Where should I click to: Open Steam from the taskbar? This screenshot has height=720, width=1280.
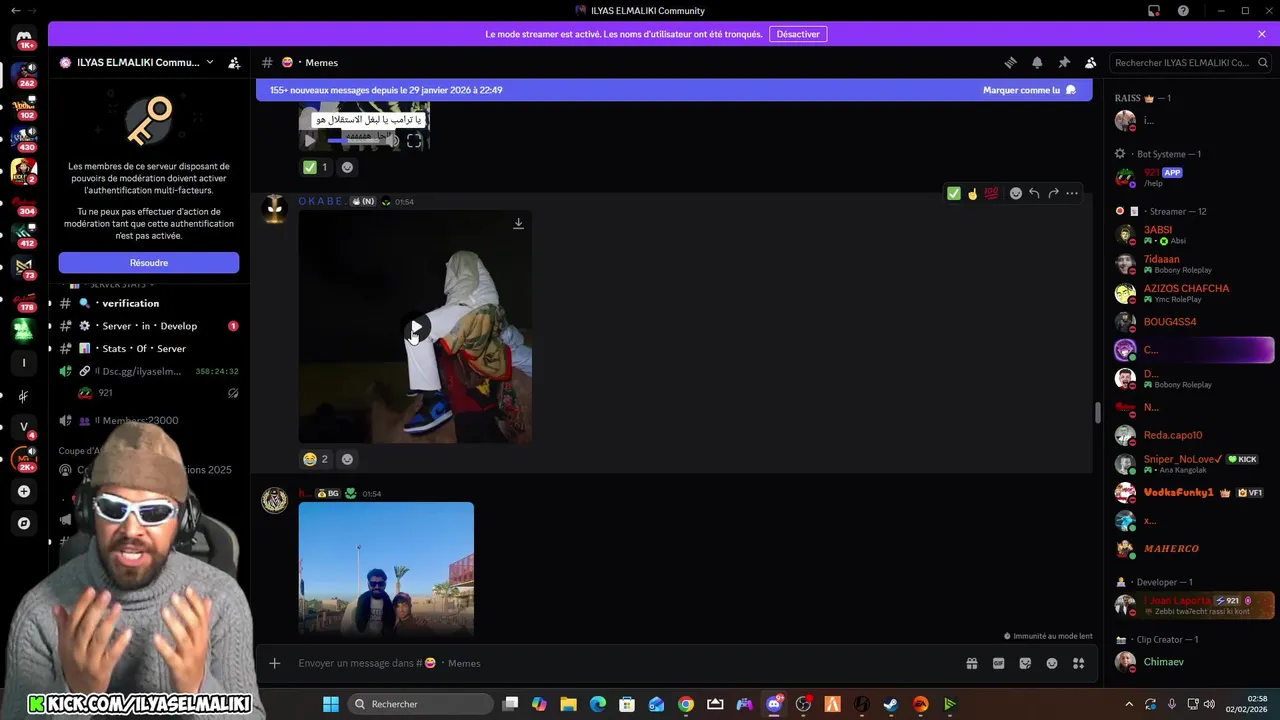890,704
